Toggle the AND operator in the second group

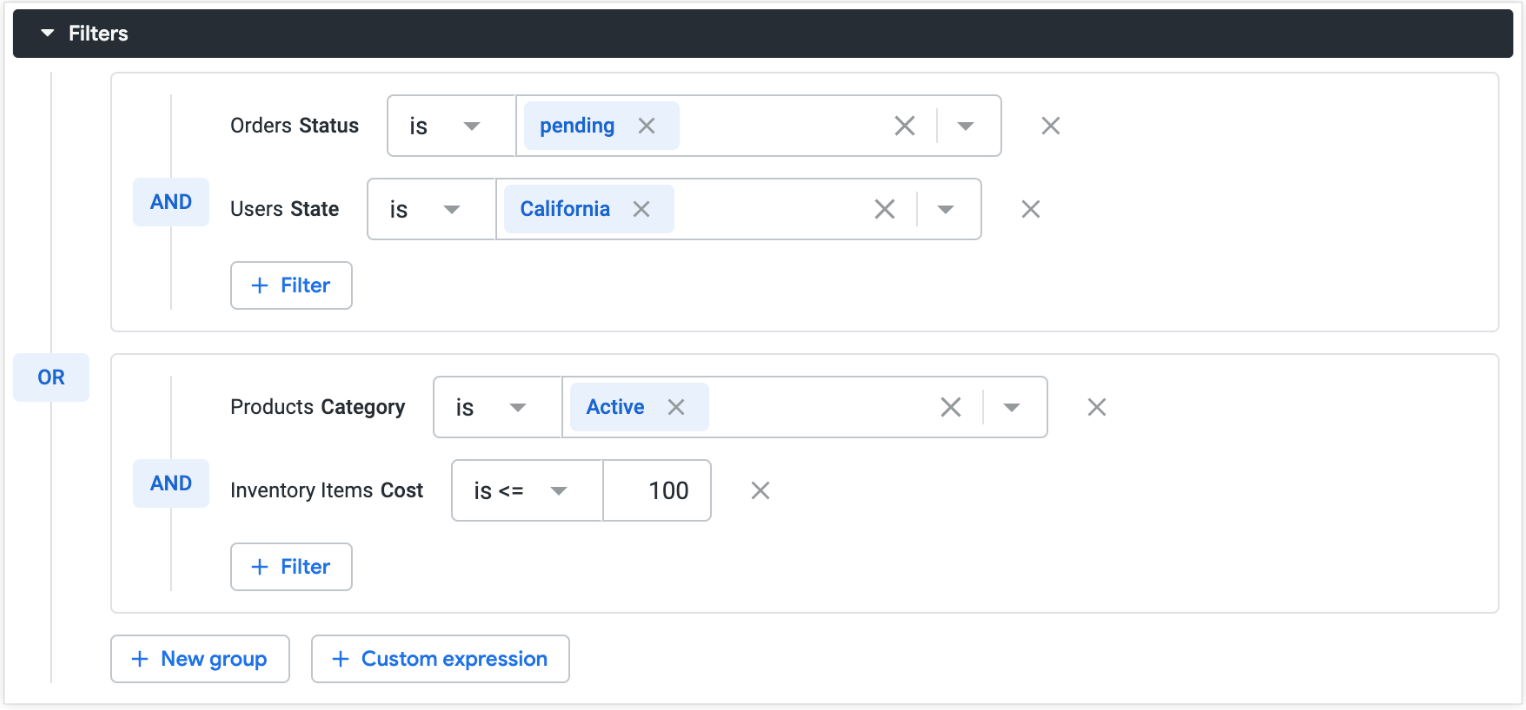[170, 483]
